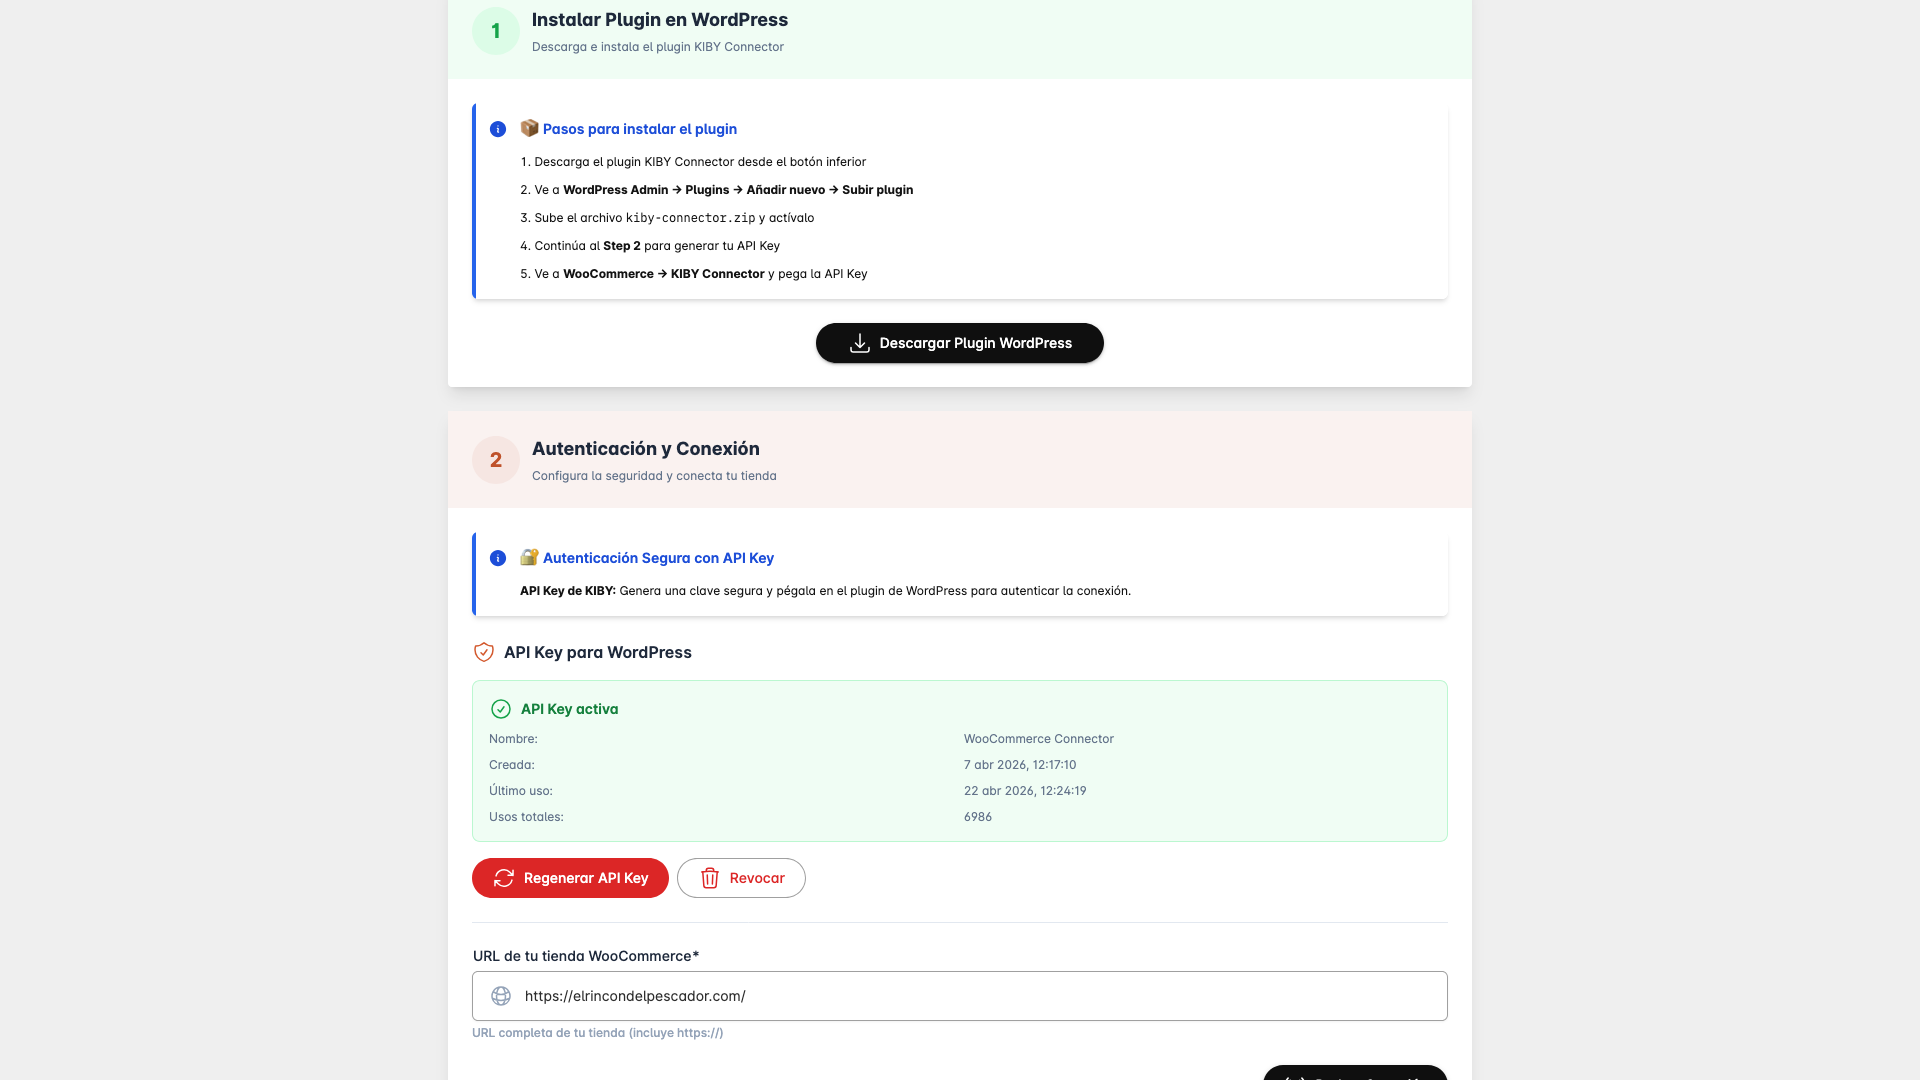Click the circular arrows regenerate icon
This screenshot has height=1080, width=1920.
504,878
